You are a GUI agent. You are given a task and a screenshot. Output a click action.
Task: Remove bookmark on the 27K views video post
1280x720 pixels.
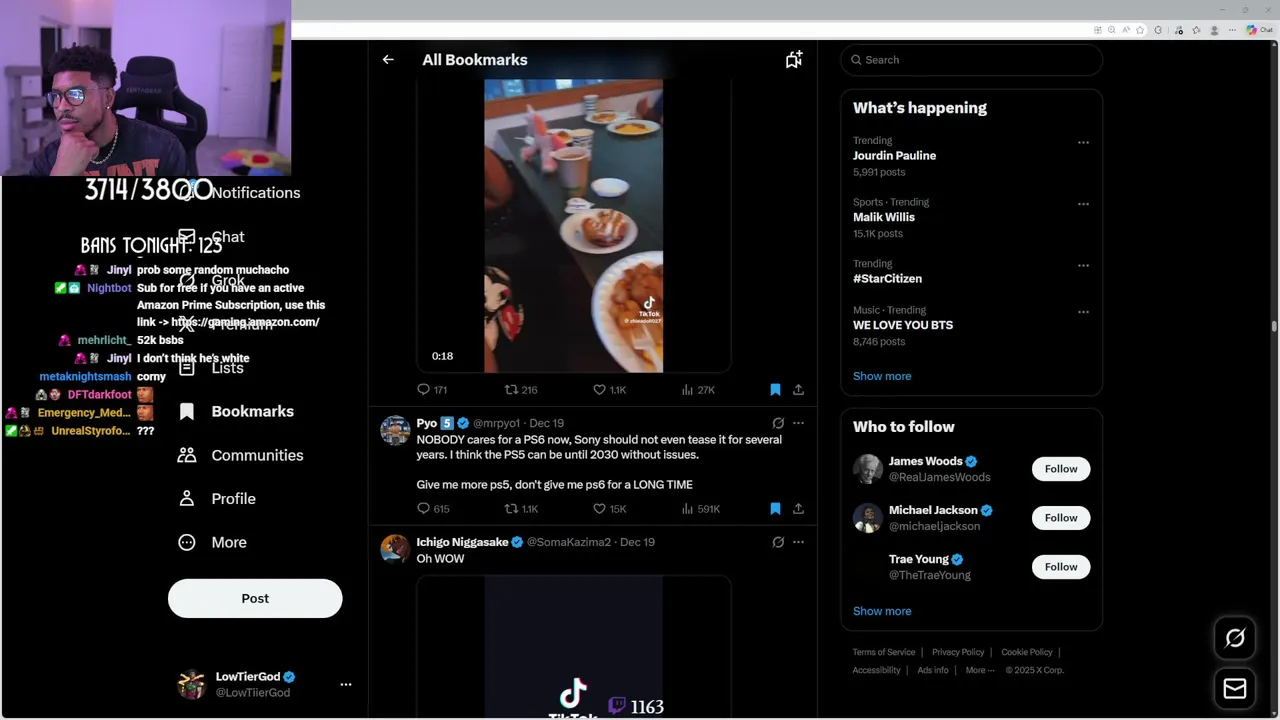point(775,390)
